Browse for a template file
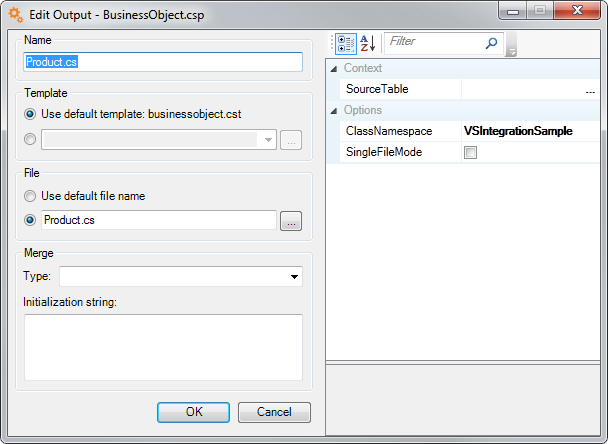The height and width of the screenshot is (444, 608). click(x=291, y=140)
